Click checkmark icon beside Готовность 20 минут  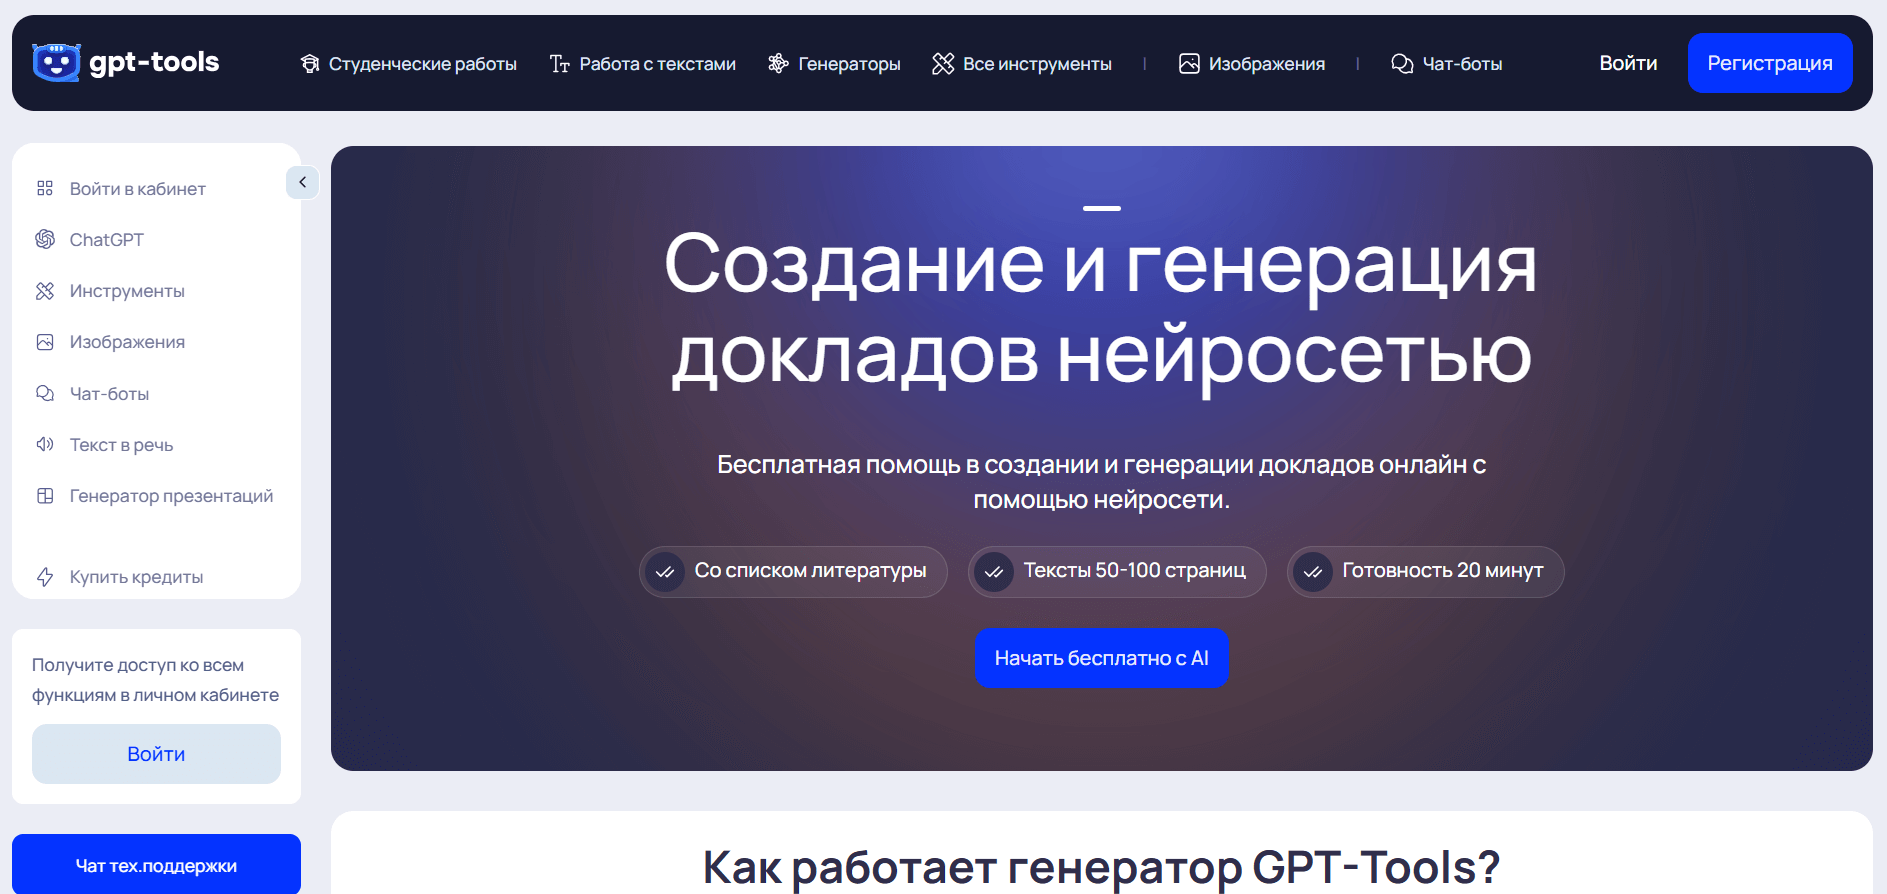click(x=1313, y=572)
